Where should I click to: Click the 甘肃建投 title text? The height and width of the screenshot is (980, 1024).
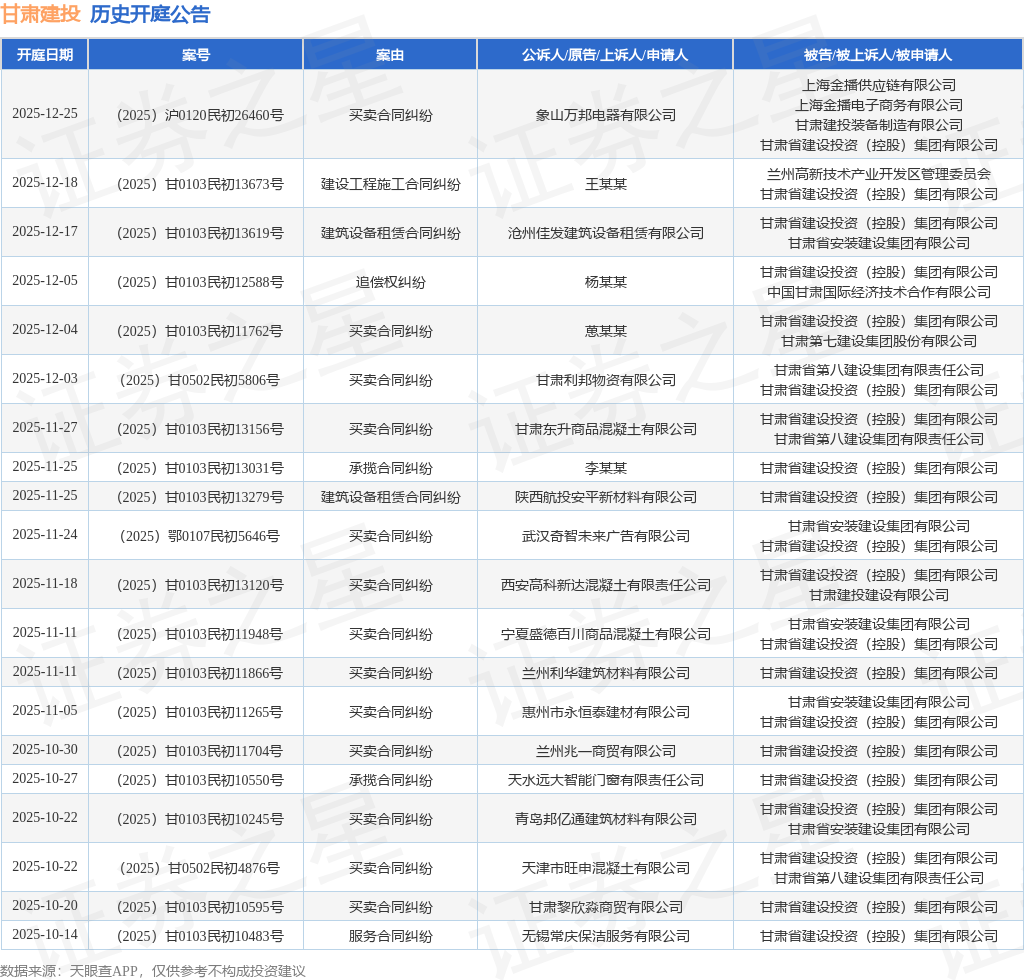click(40, 14)
